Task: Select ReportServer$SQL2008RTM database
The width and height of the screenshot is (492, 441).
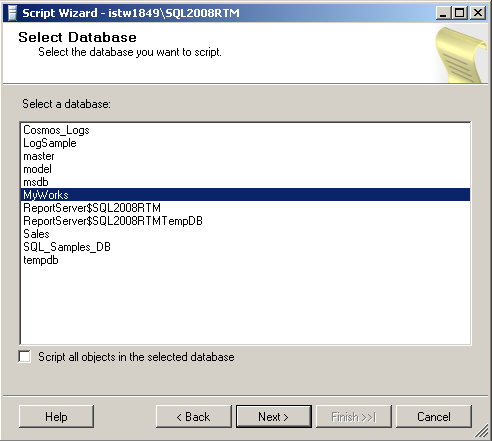Action: (245, 208)
